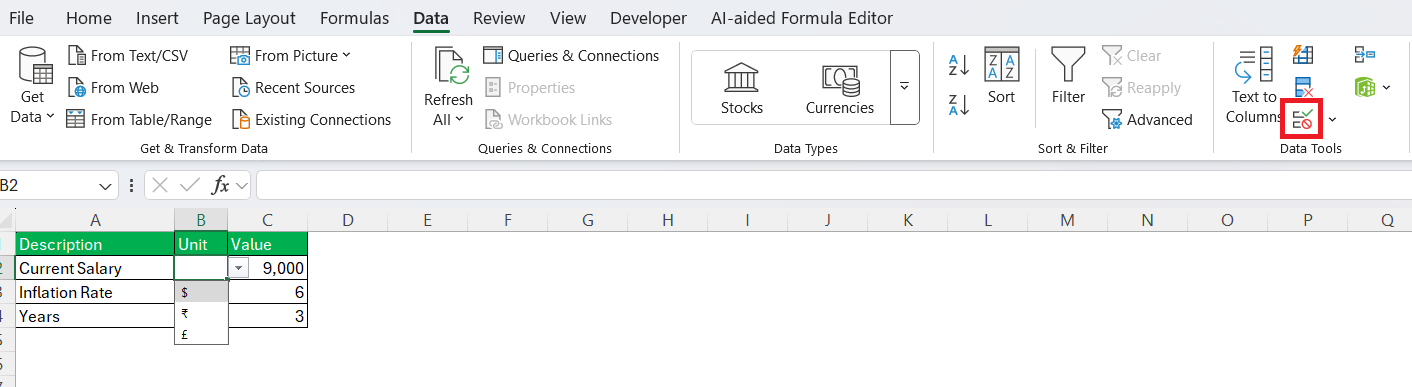Click the Name Box field

coord(48,185)
